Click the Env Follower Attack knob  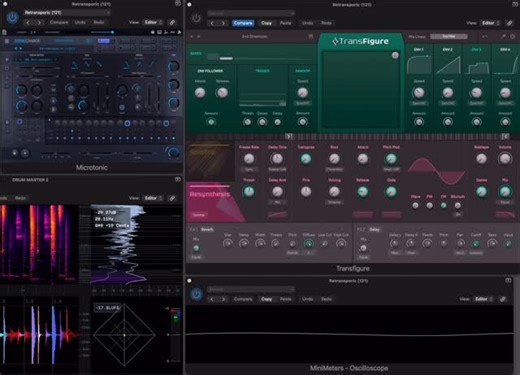[200, 93]
